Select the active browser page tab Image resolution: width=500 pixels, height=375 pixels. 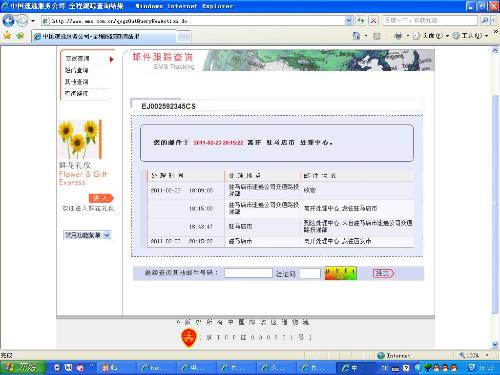pyautogui.click(x=104, y=36)
